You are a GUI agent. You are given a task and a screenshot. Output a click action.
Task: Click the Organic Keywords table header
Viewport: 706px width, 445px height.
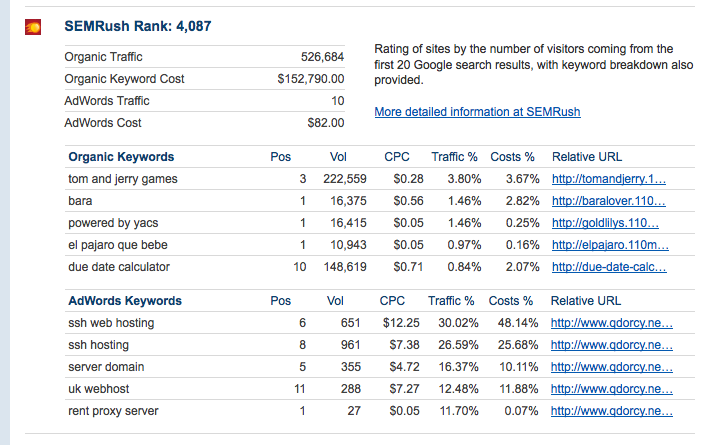pos(121,157)
